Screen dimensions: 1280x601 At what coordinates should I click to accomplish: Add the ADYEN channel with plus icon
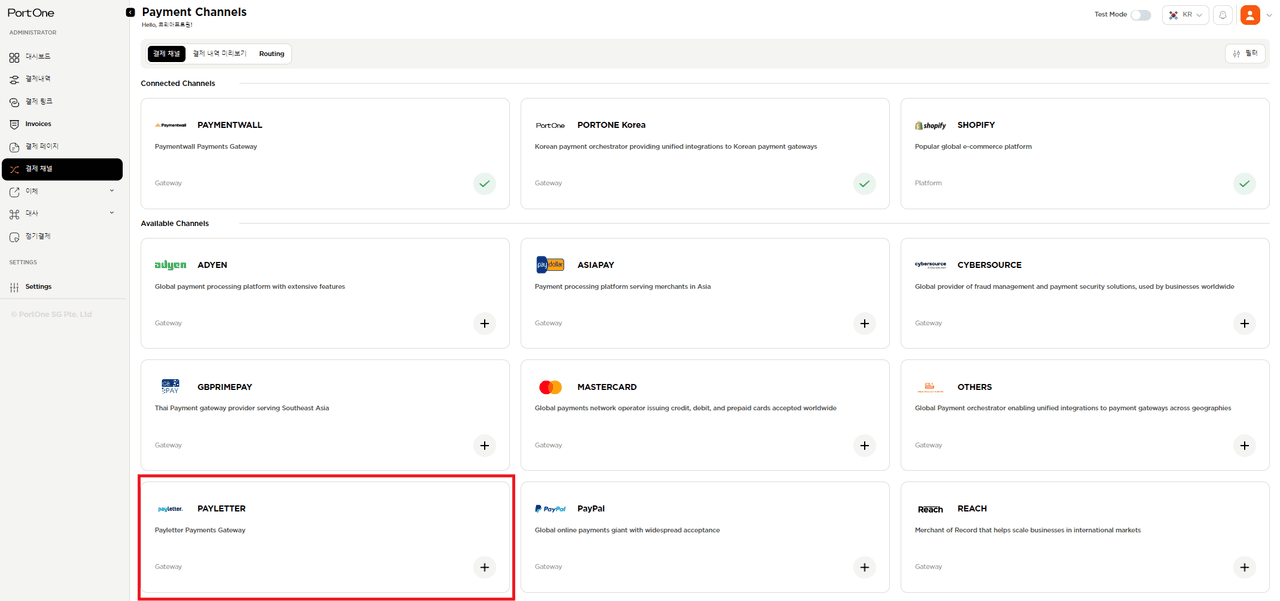(484, 323)
